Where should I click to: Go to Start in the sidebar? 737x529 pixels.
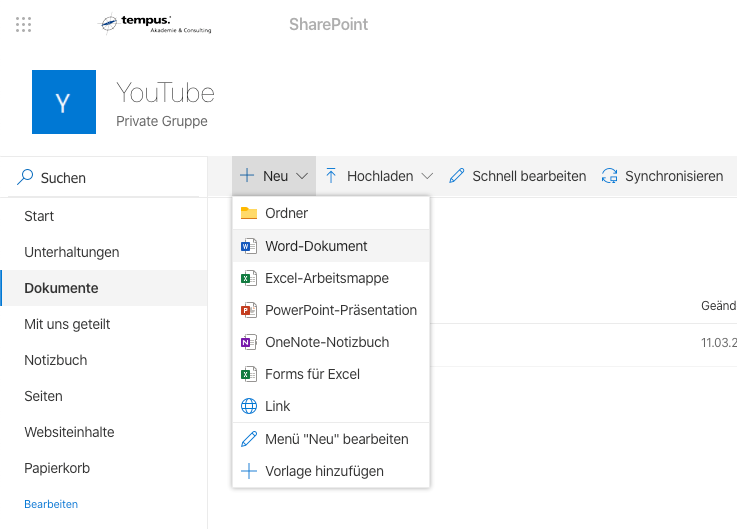coord(103,216)
